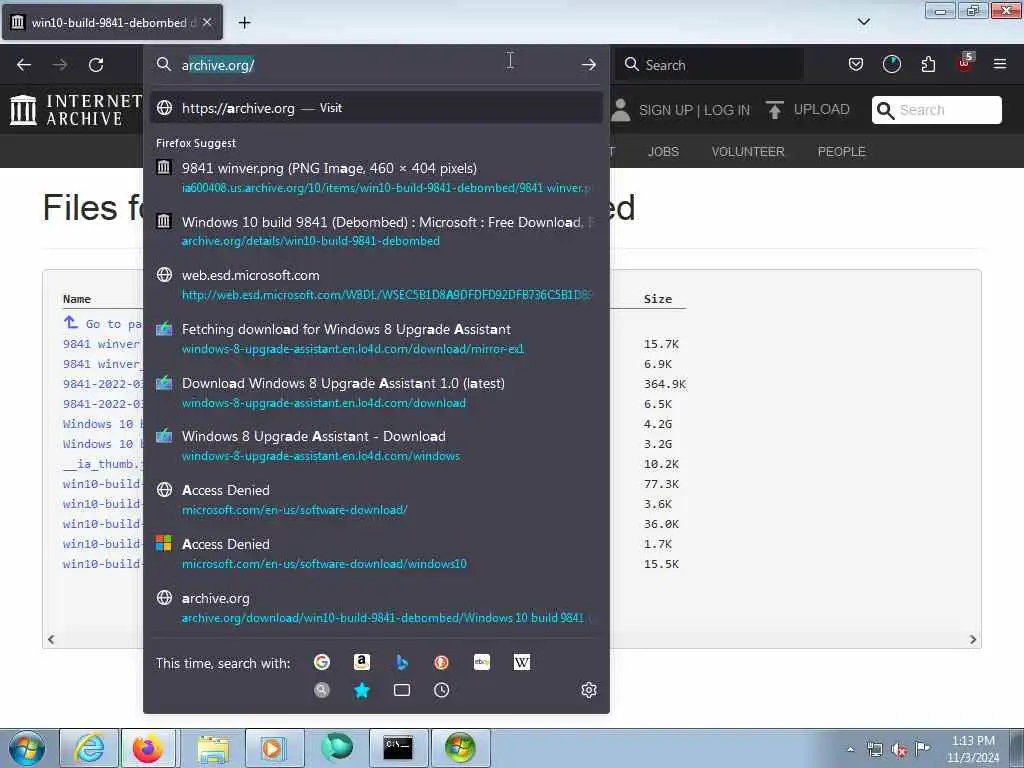Click the Go to parent directory link
Viewport: 1024px width, 768px height.
(103, 323)
